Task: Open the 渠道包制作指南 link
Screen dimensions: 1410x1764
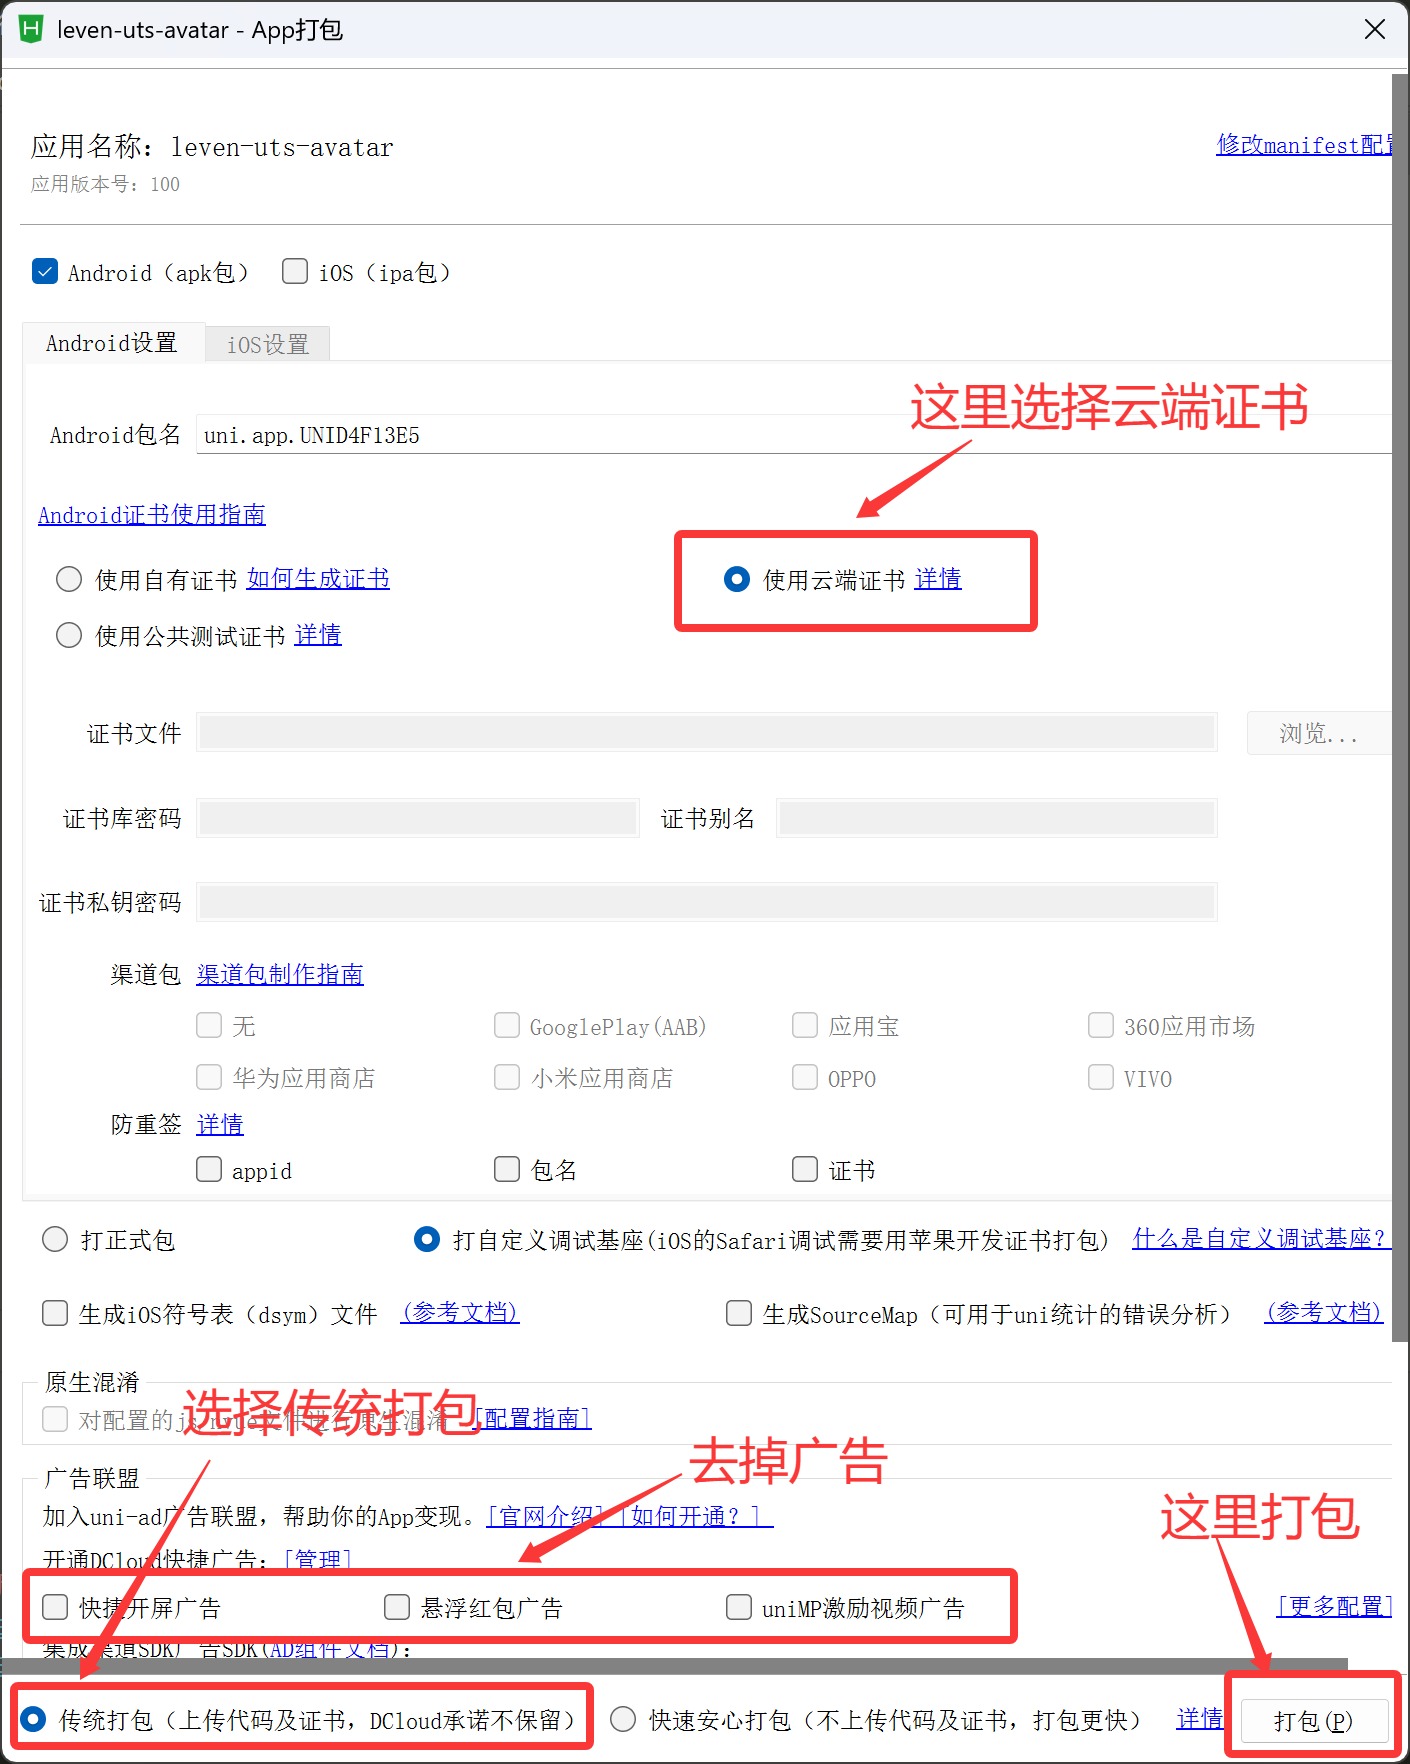Action: (280, 974)
